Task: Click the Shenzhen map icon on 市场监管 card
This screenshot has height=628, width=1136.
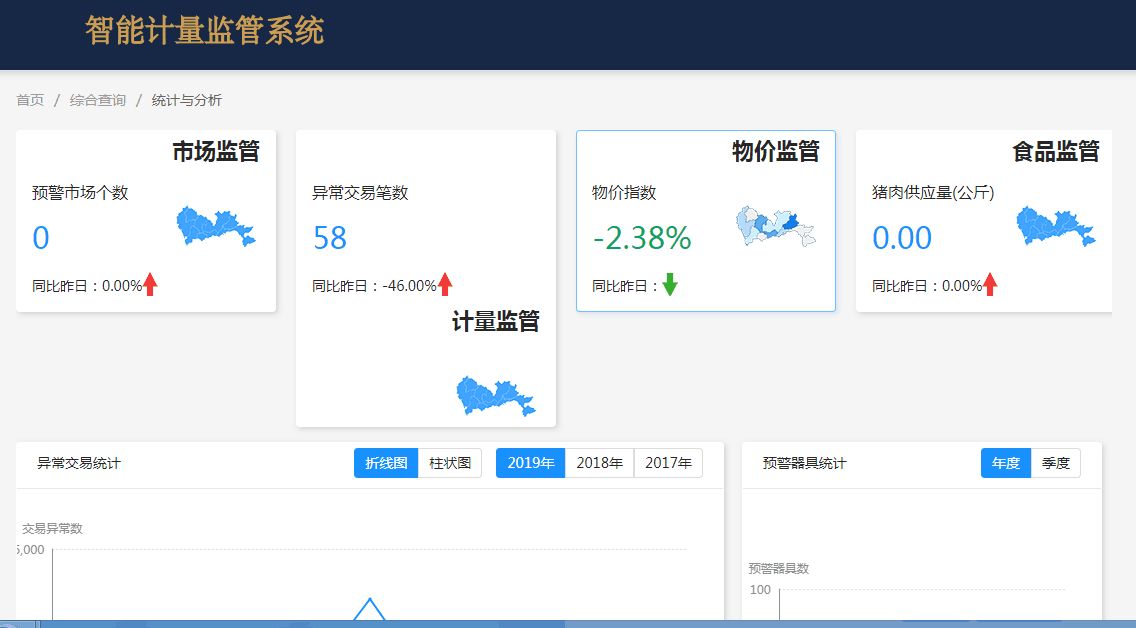Action: (x=216, y=225)
